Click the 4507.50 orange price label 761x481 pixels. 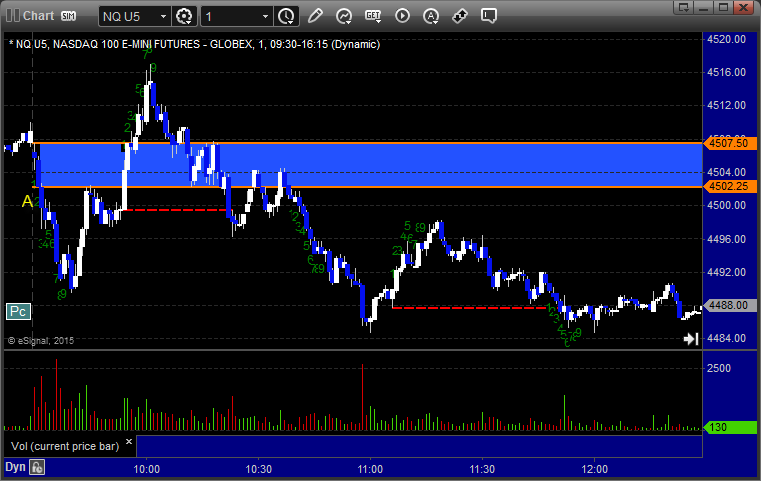click(730, 143)
